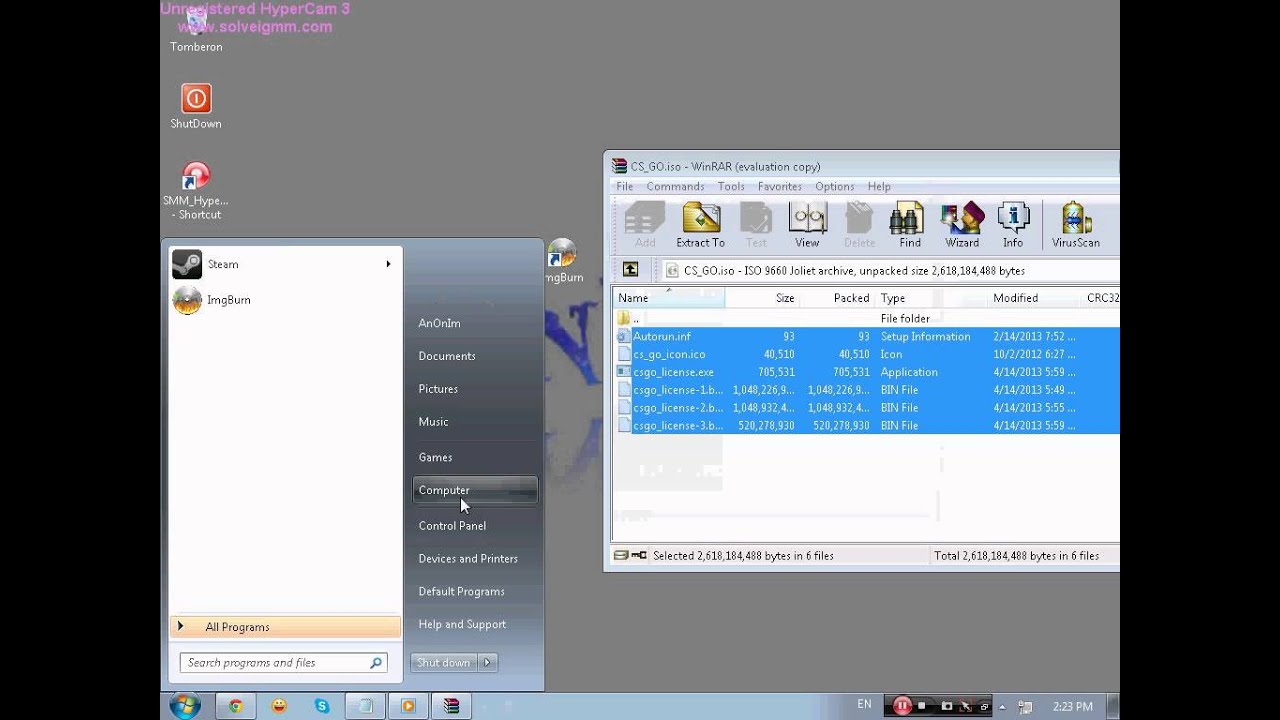
Task: Open Skype from the taskbar
Action: [322, 706]
